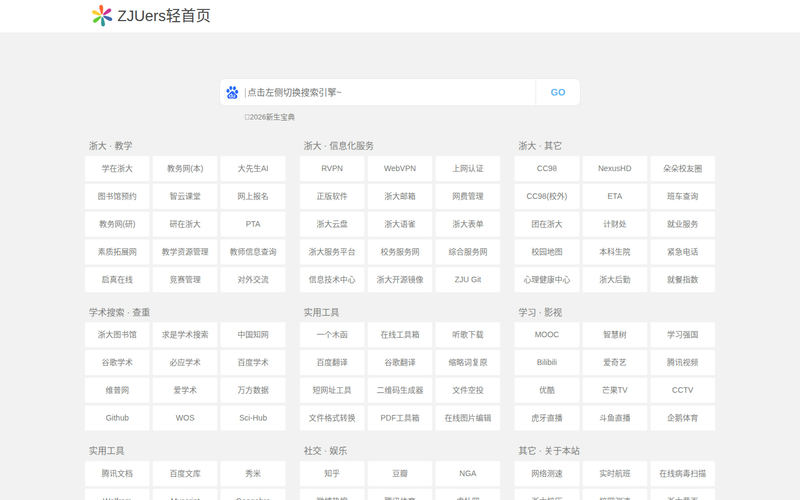Go to 教务网(本)
Viewport: 800px width, 500px height.
point(185,168)
